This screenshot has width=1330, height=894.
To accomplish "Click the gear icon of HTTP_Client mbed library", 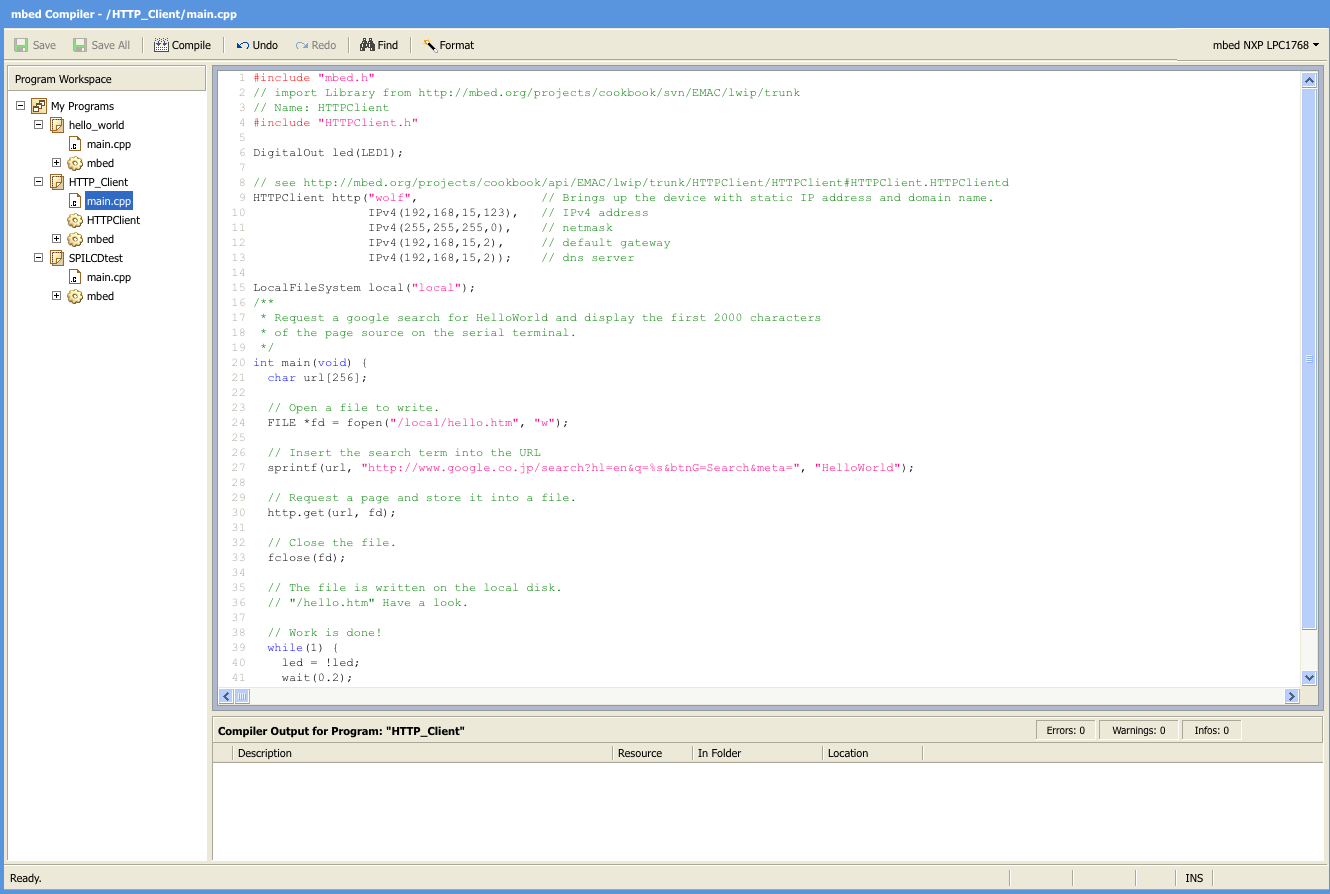I will [x=75, y=239].
